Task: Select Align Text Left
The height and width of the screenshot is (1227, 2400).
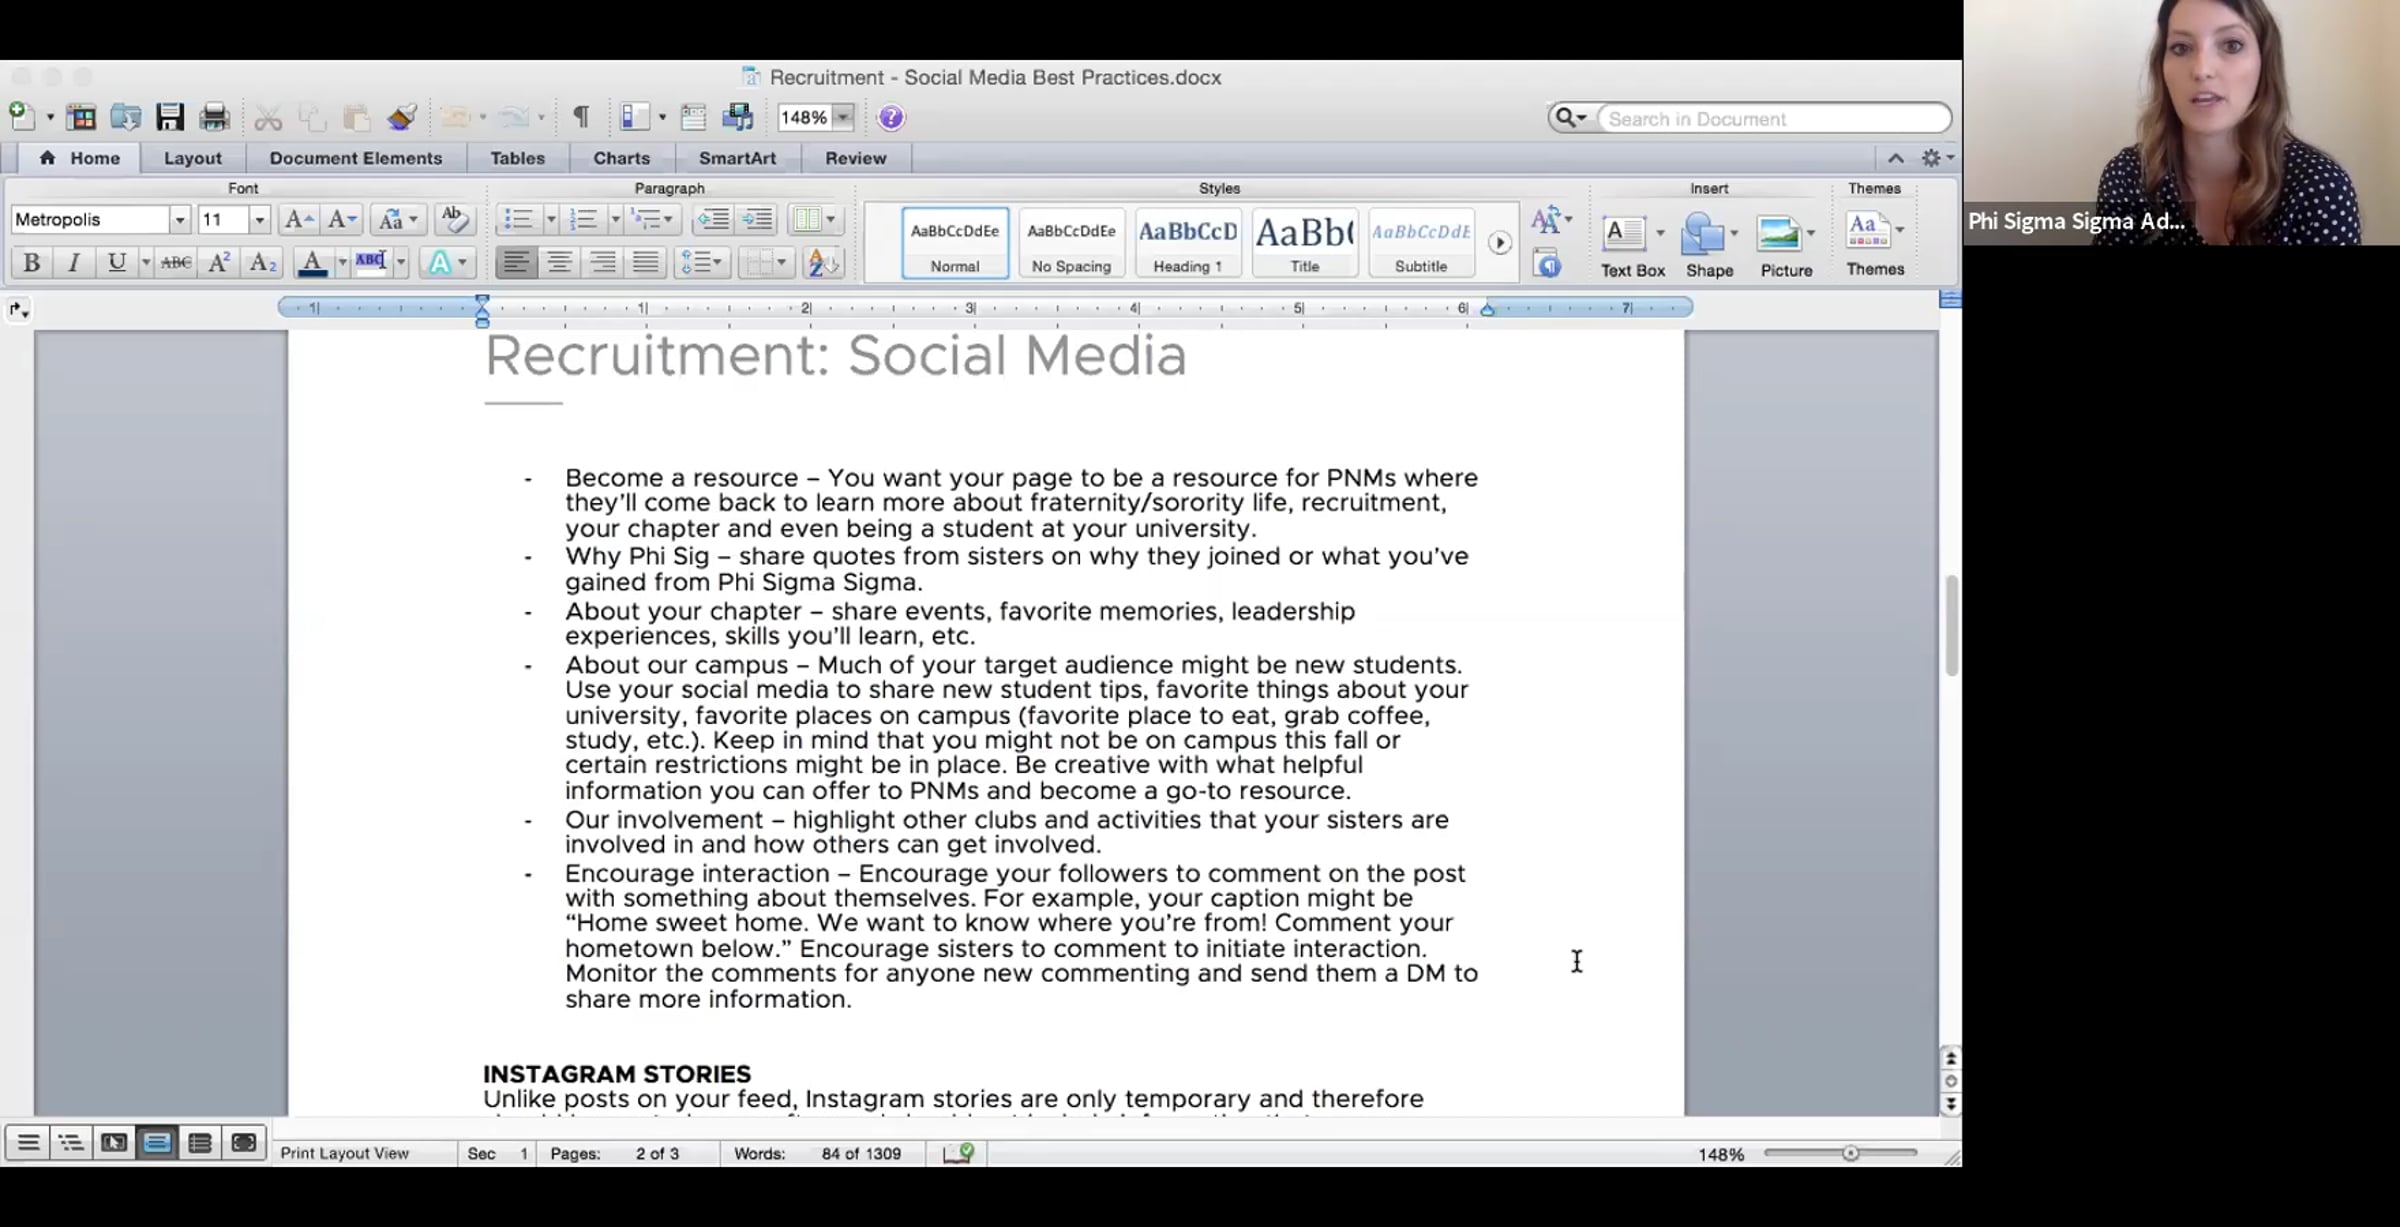Action: click(516, 263)
